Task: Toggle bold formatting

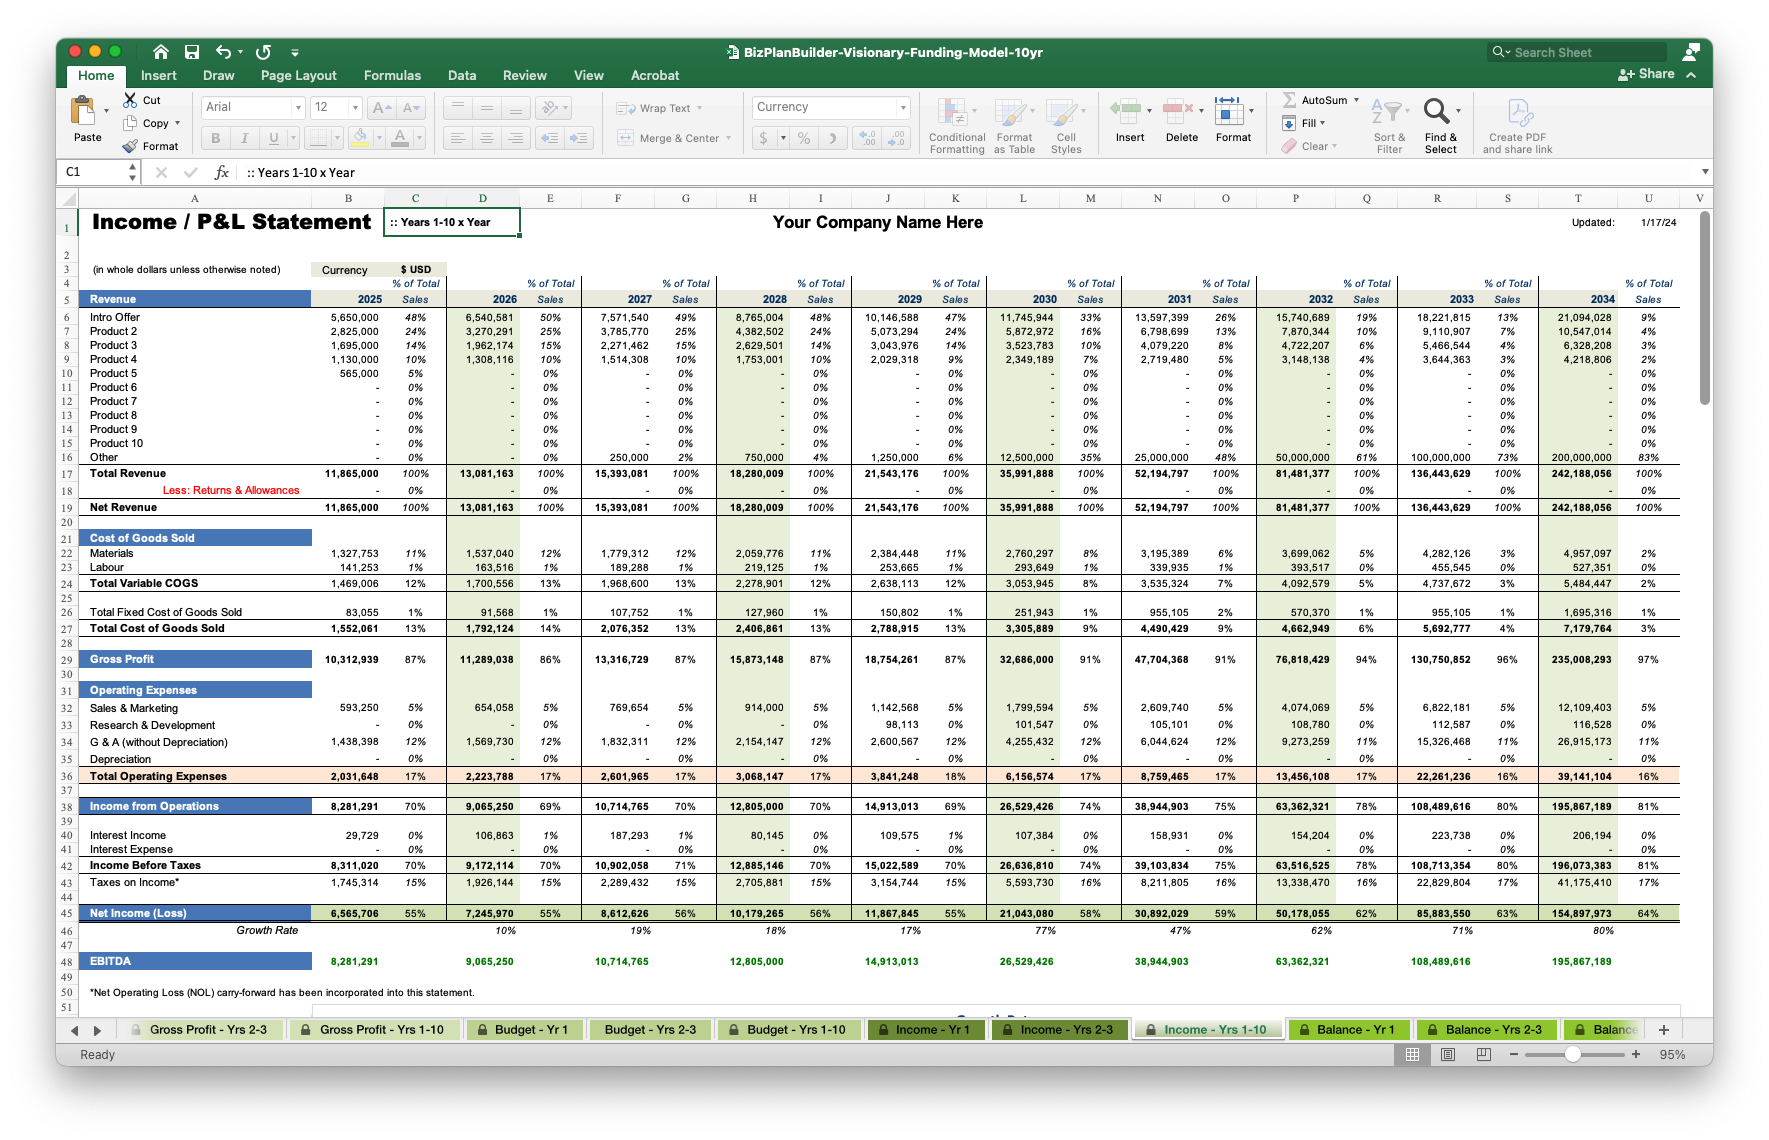Action: (x=215, y=138)
